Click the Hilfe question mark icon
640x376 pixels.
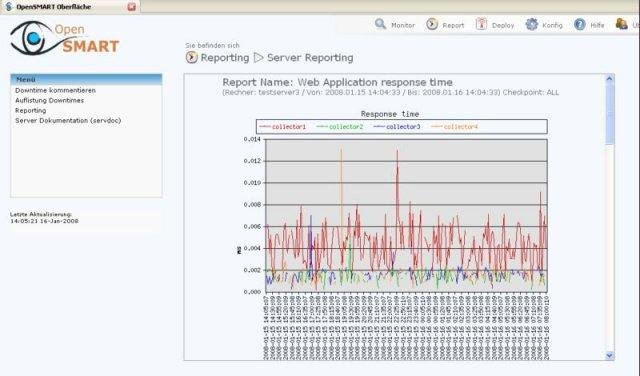click(x=580, y=24)
